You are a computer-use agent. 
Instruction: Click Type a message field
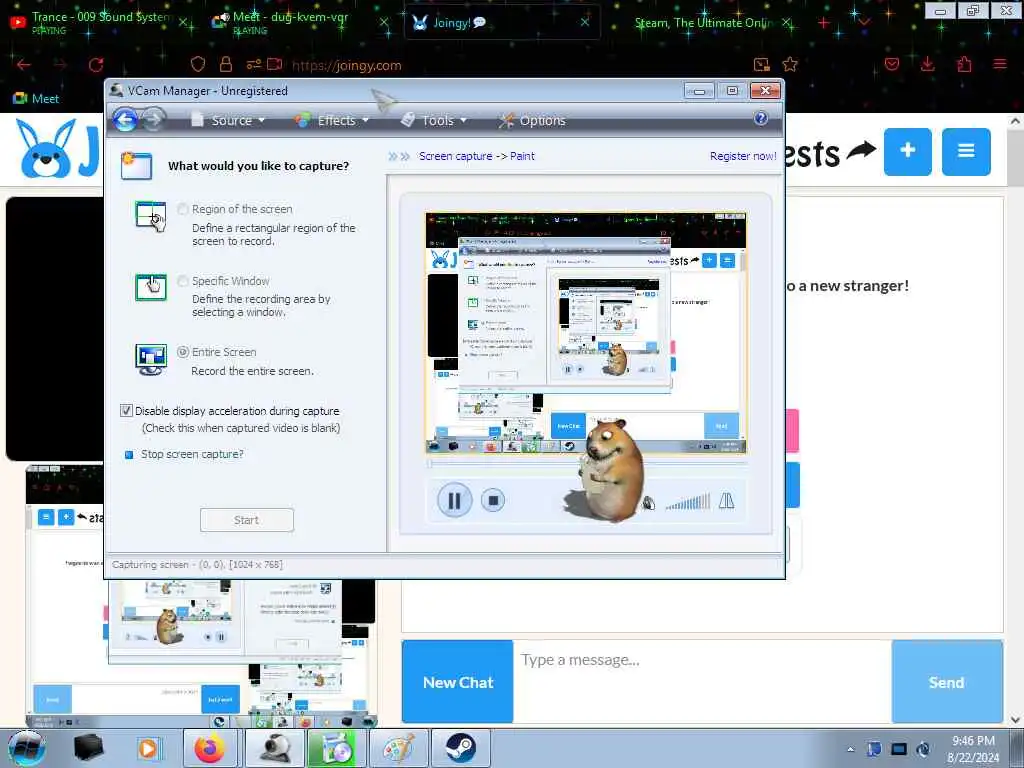pos(702,682)
